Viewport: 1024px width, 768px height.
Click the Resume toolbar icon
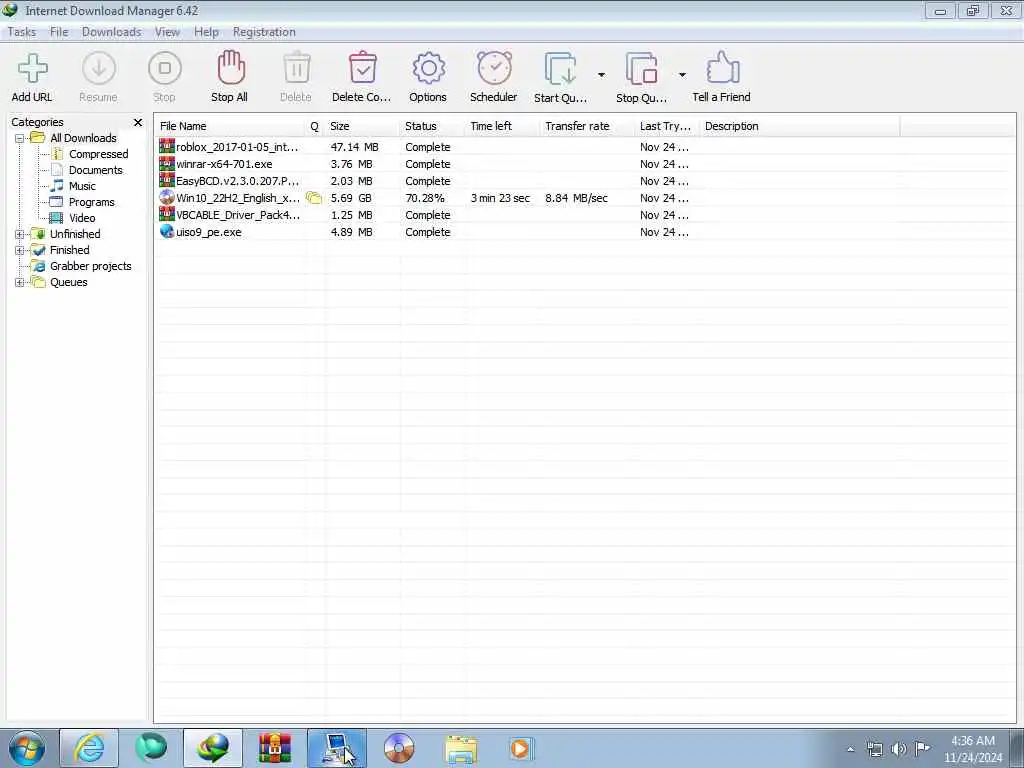(x=99, y=69)
